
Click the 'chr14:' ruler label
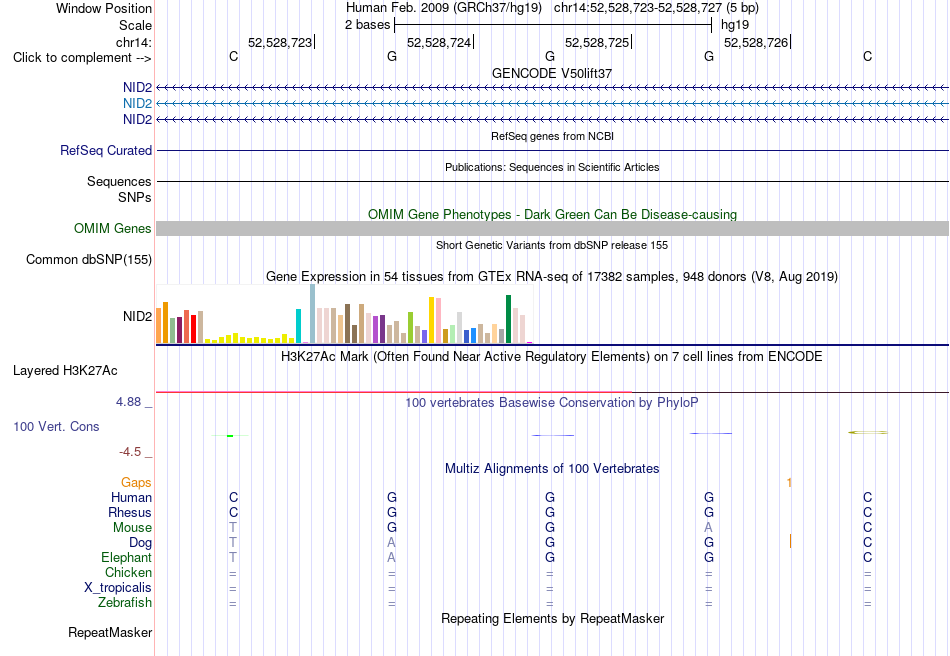[134, 42]
